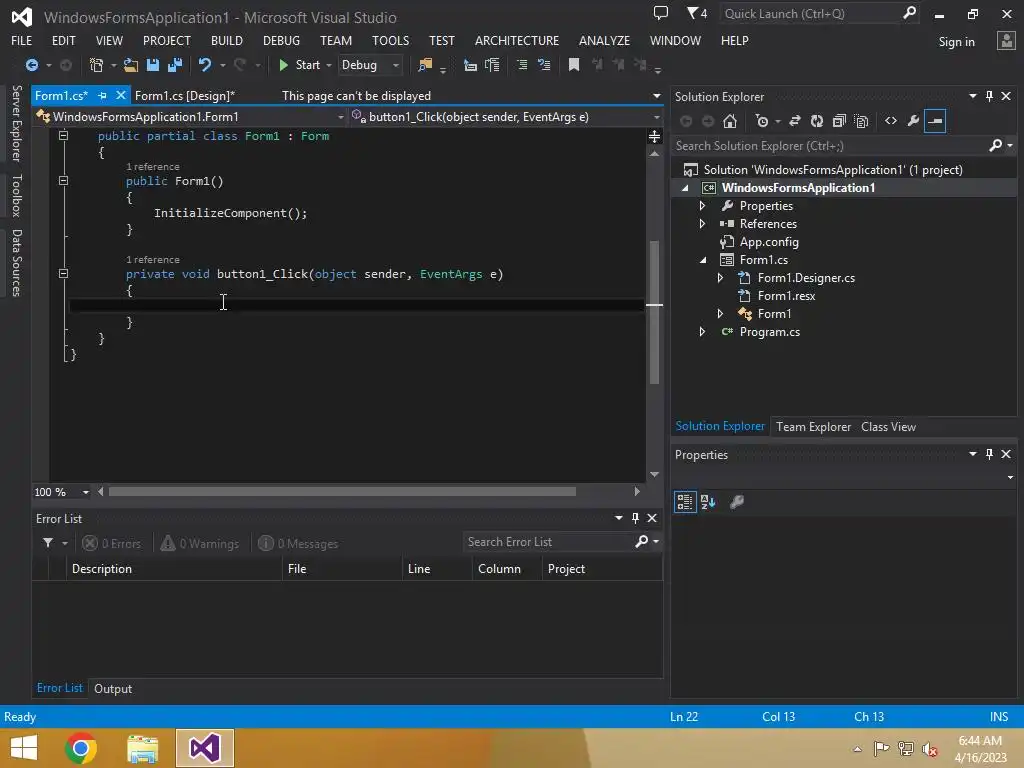Open Pending Changes Filter in Solution Explorer
The width and height of the screenshot is (1024, 768).
pos(761,121)
